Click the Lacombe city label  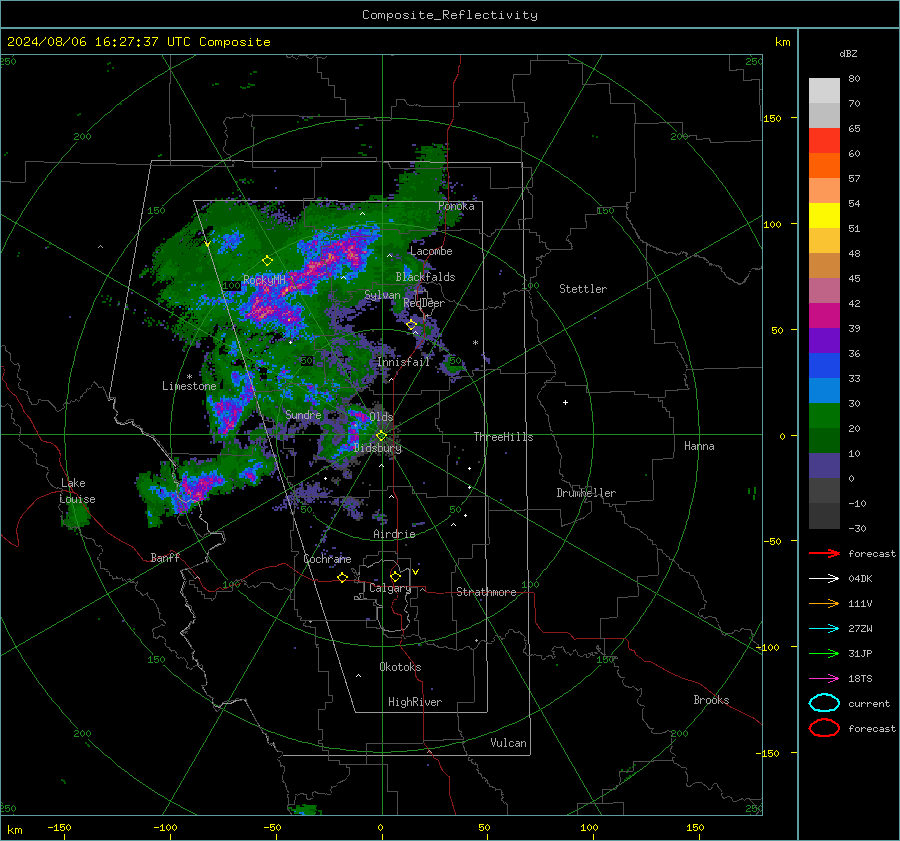point(431,251)
